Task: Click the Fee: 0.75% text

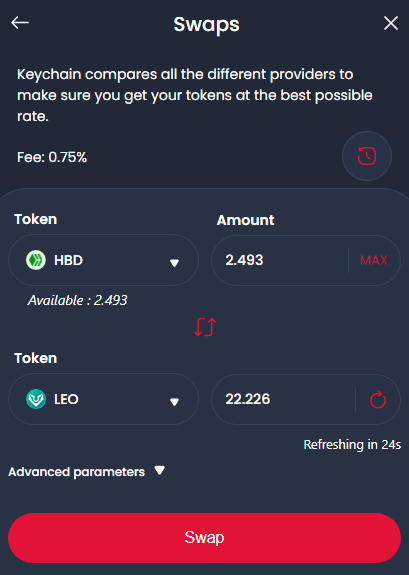Action: (x=52, y=157)
